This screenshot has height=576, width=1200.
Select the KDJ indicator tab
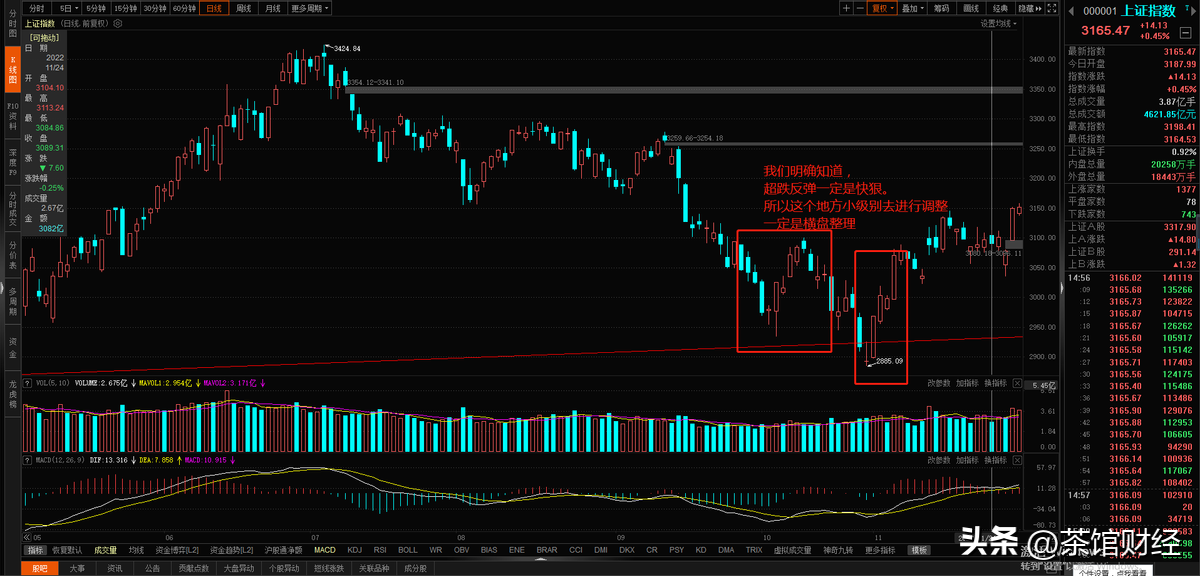(354, 550)
